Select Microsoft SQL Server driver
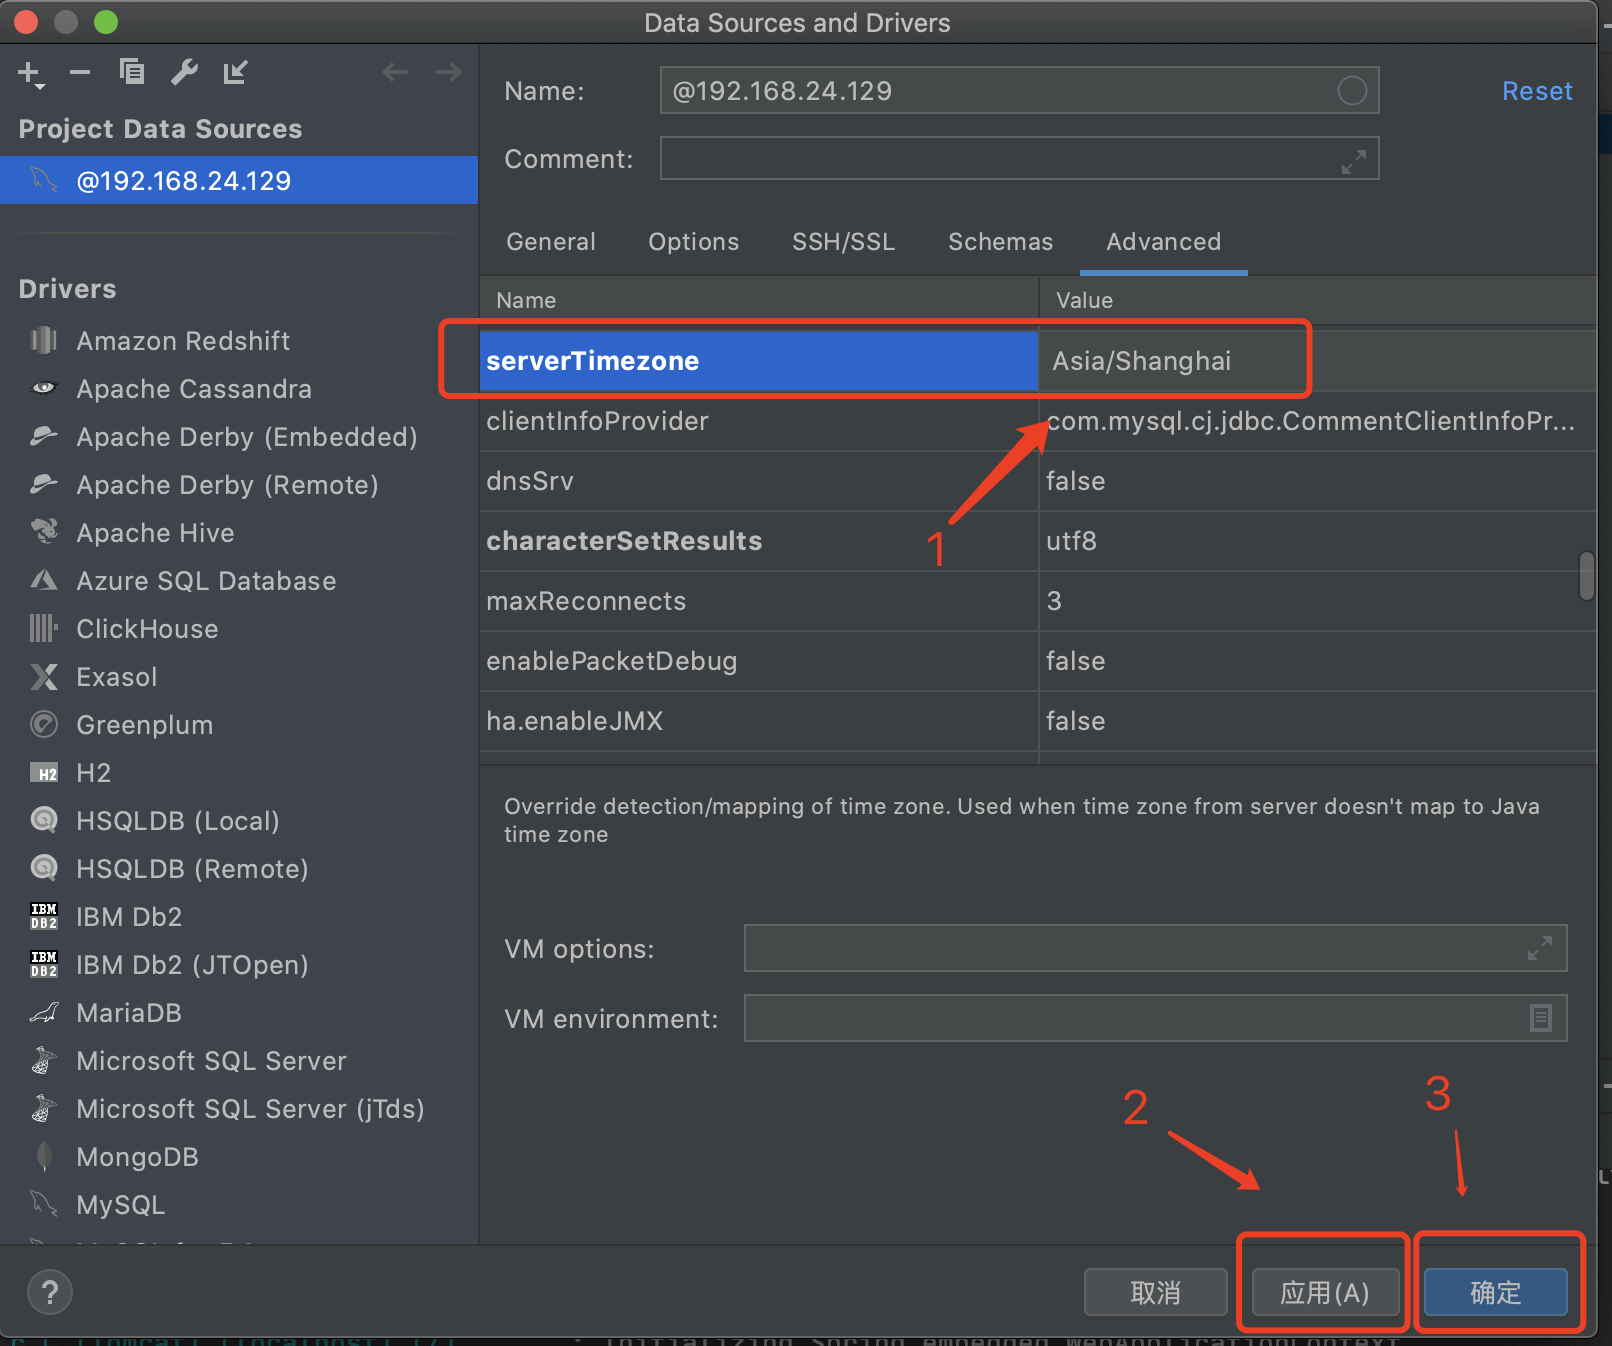1612x1346 pixels. click(239, 1061)
